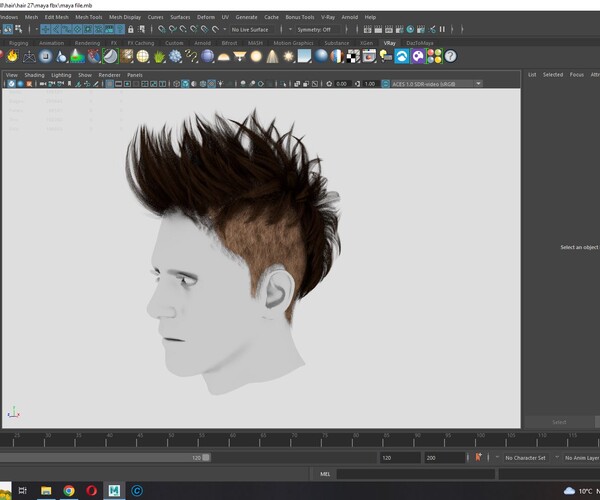Click the green grass V-Ray fur icon
The height and width of the screenshot is (500, 600).
point(159,57)
